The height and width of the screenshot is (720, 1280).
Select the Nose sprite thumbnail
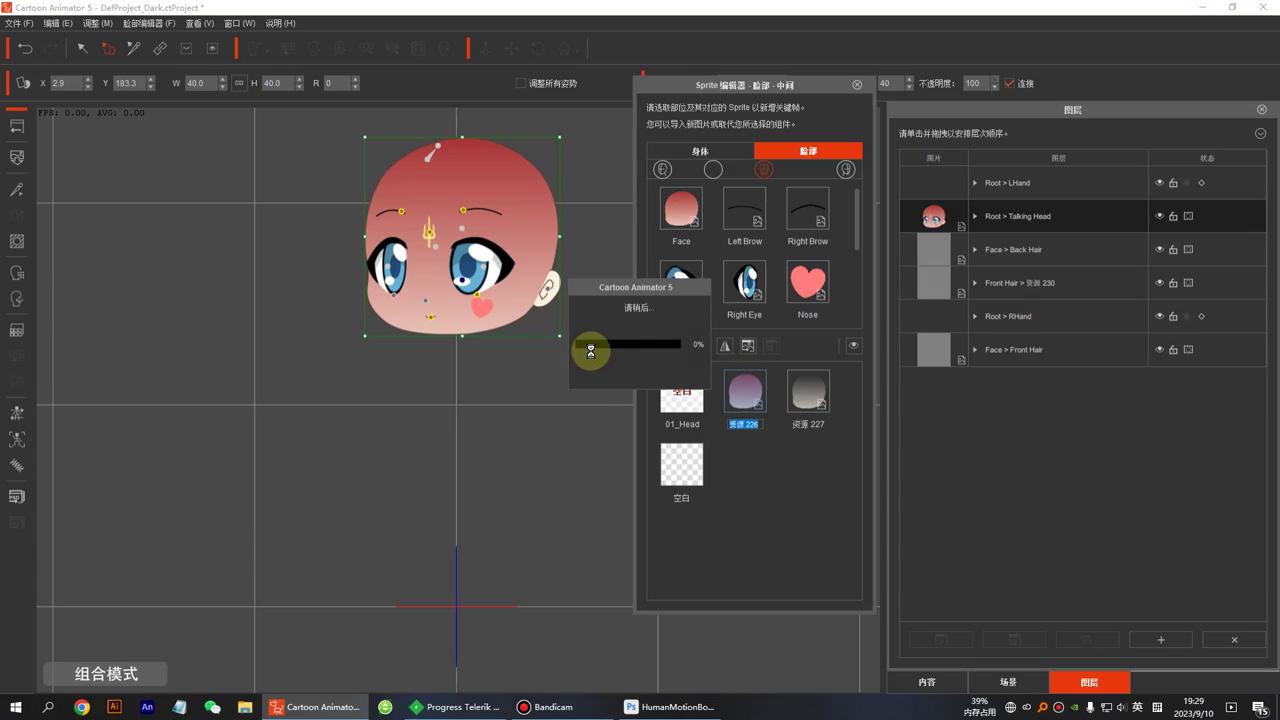(x=807, y=284)
